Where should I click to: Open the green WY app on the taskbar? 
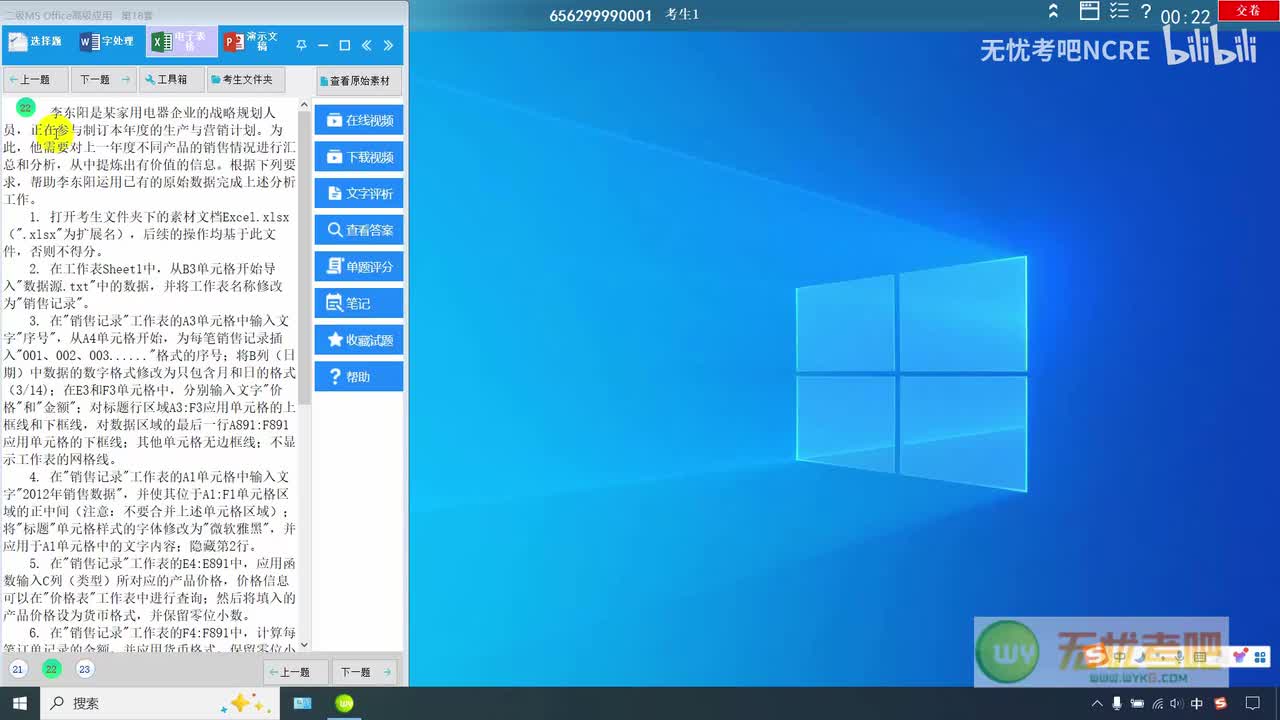point(345,703)
